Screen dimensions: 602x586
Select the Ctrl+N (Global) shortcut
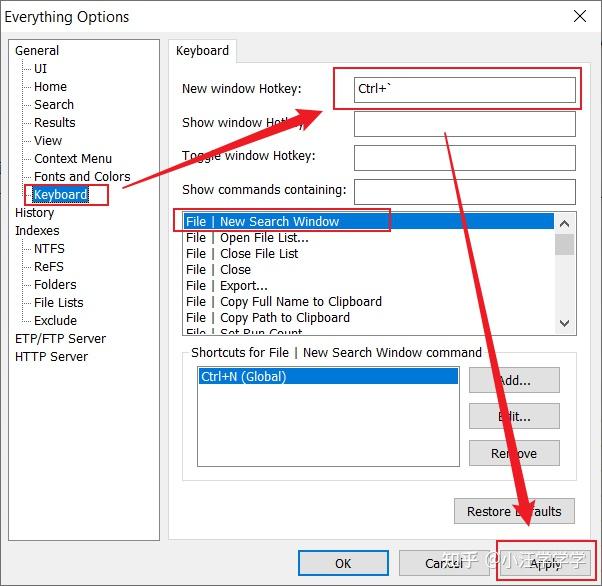click(328, 376)
